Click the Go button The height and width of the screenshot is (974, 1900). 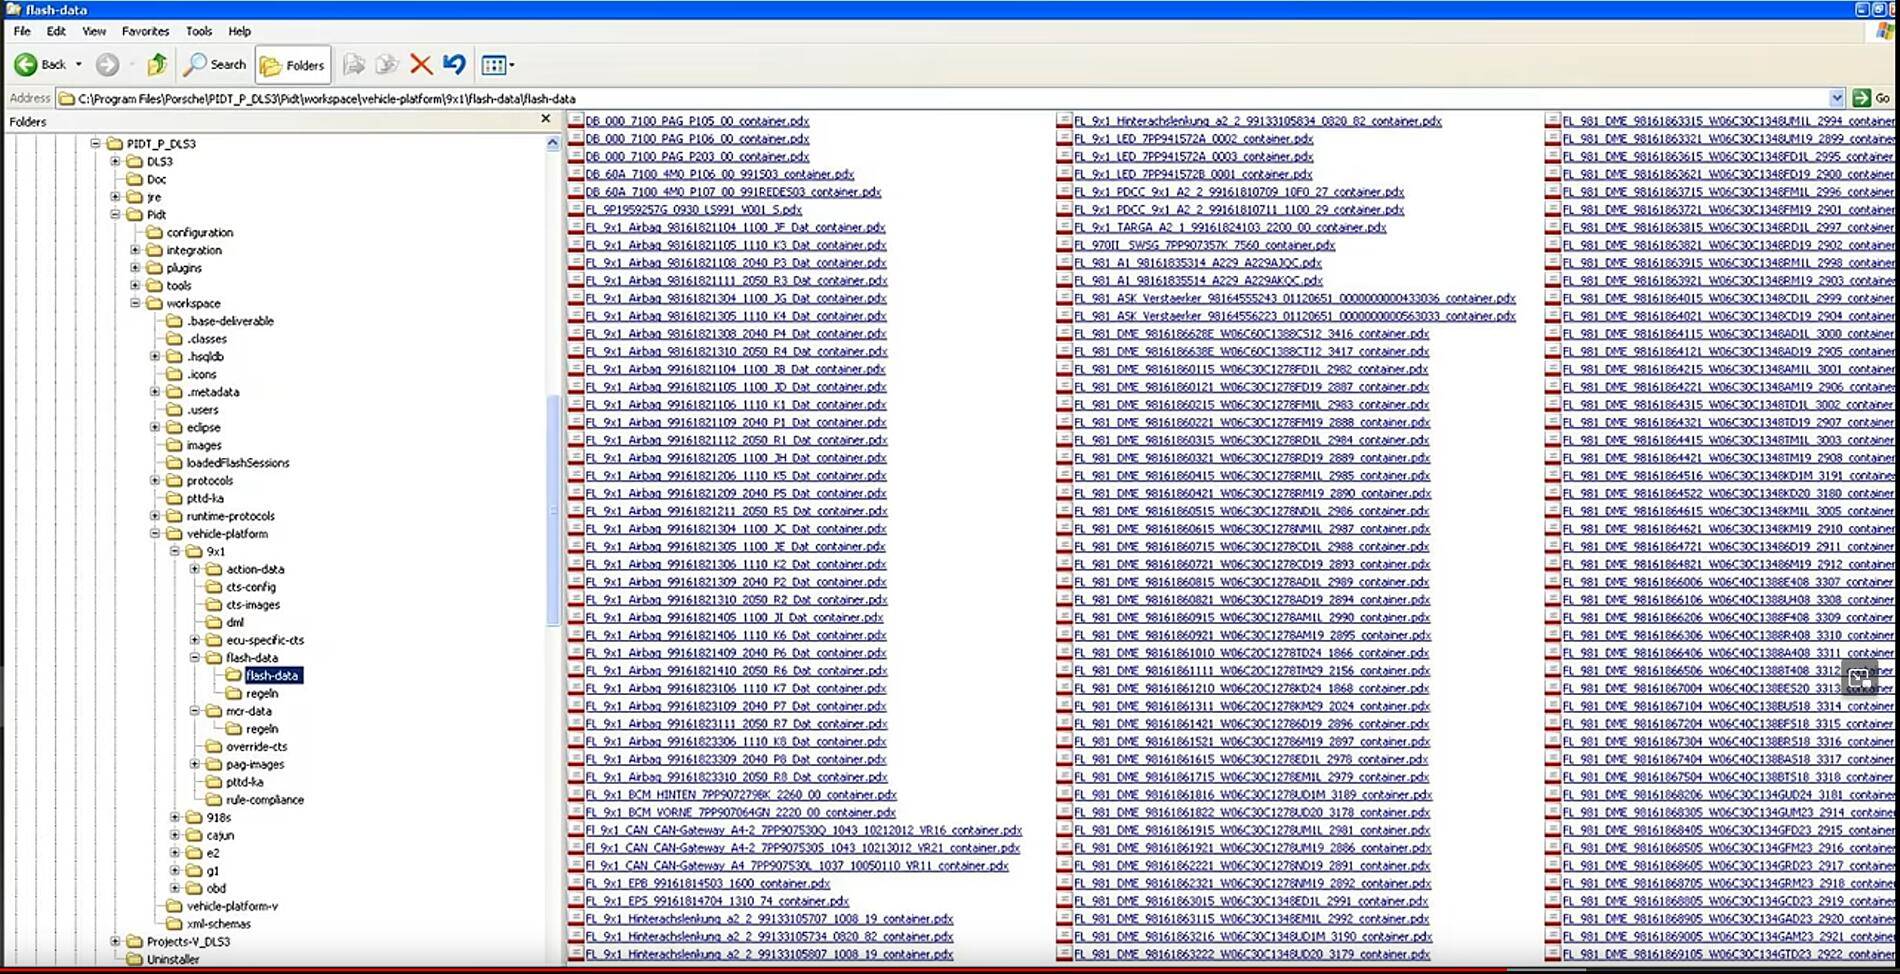[1872, 98]
